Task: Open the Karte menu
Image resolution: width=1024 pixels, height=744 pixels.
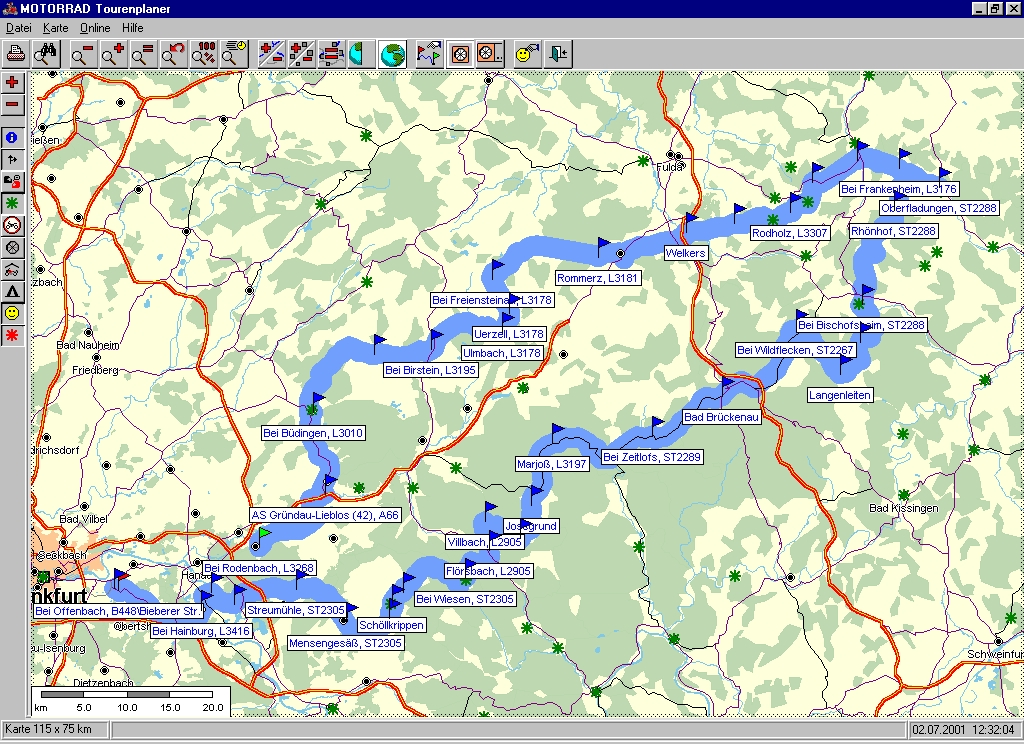Action: (x=55, y=28)
